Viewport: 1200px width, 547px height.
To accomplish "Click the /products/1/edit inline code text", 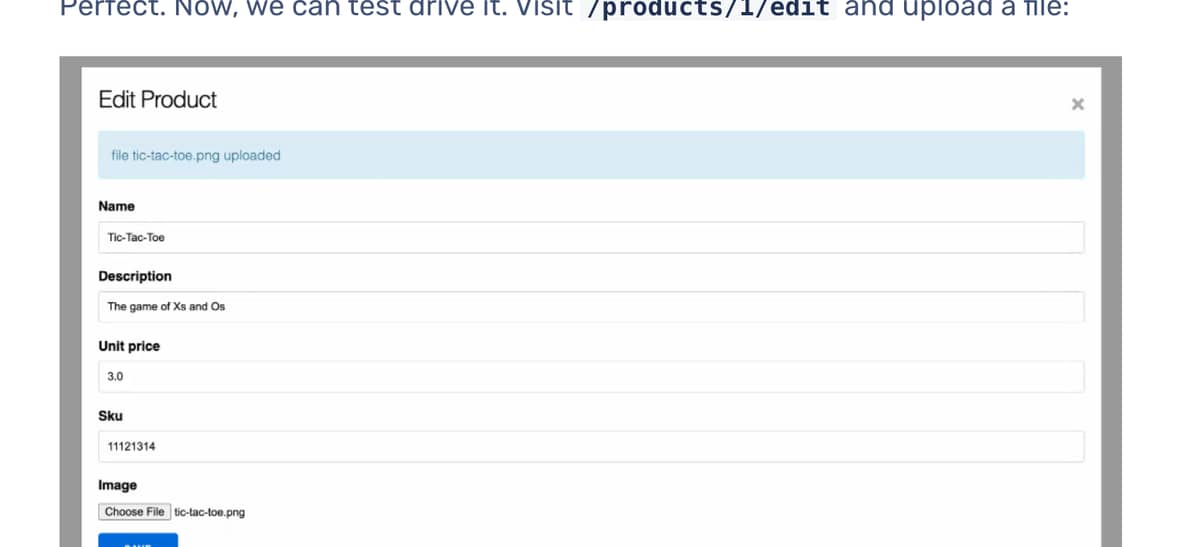I will [x=708, y=8].
